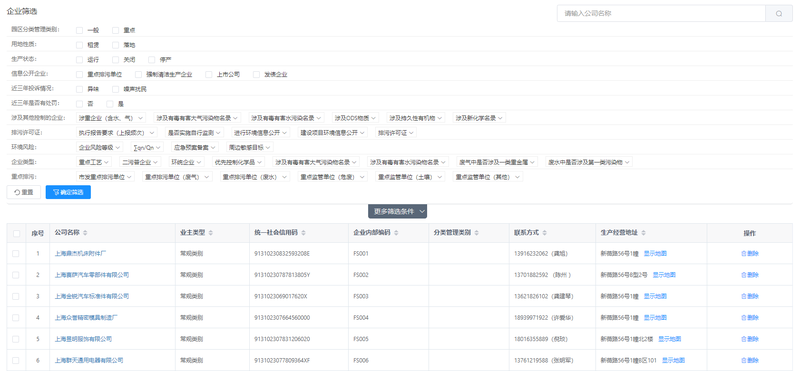This screenshot has height=371, width=800.
Task: Open the 优先控制化学品 dropdown
Action: click(x=239, y=162)
